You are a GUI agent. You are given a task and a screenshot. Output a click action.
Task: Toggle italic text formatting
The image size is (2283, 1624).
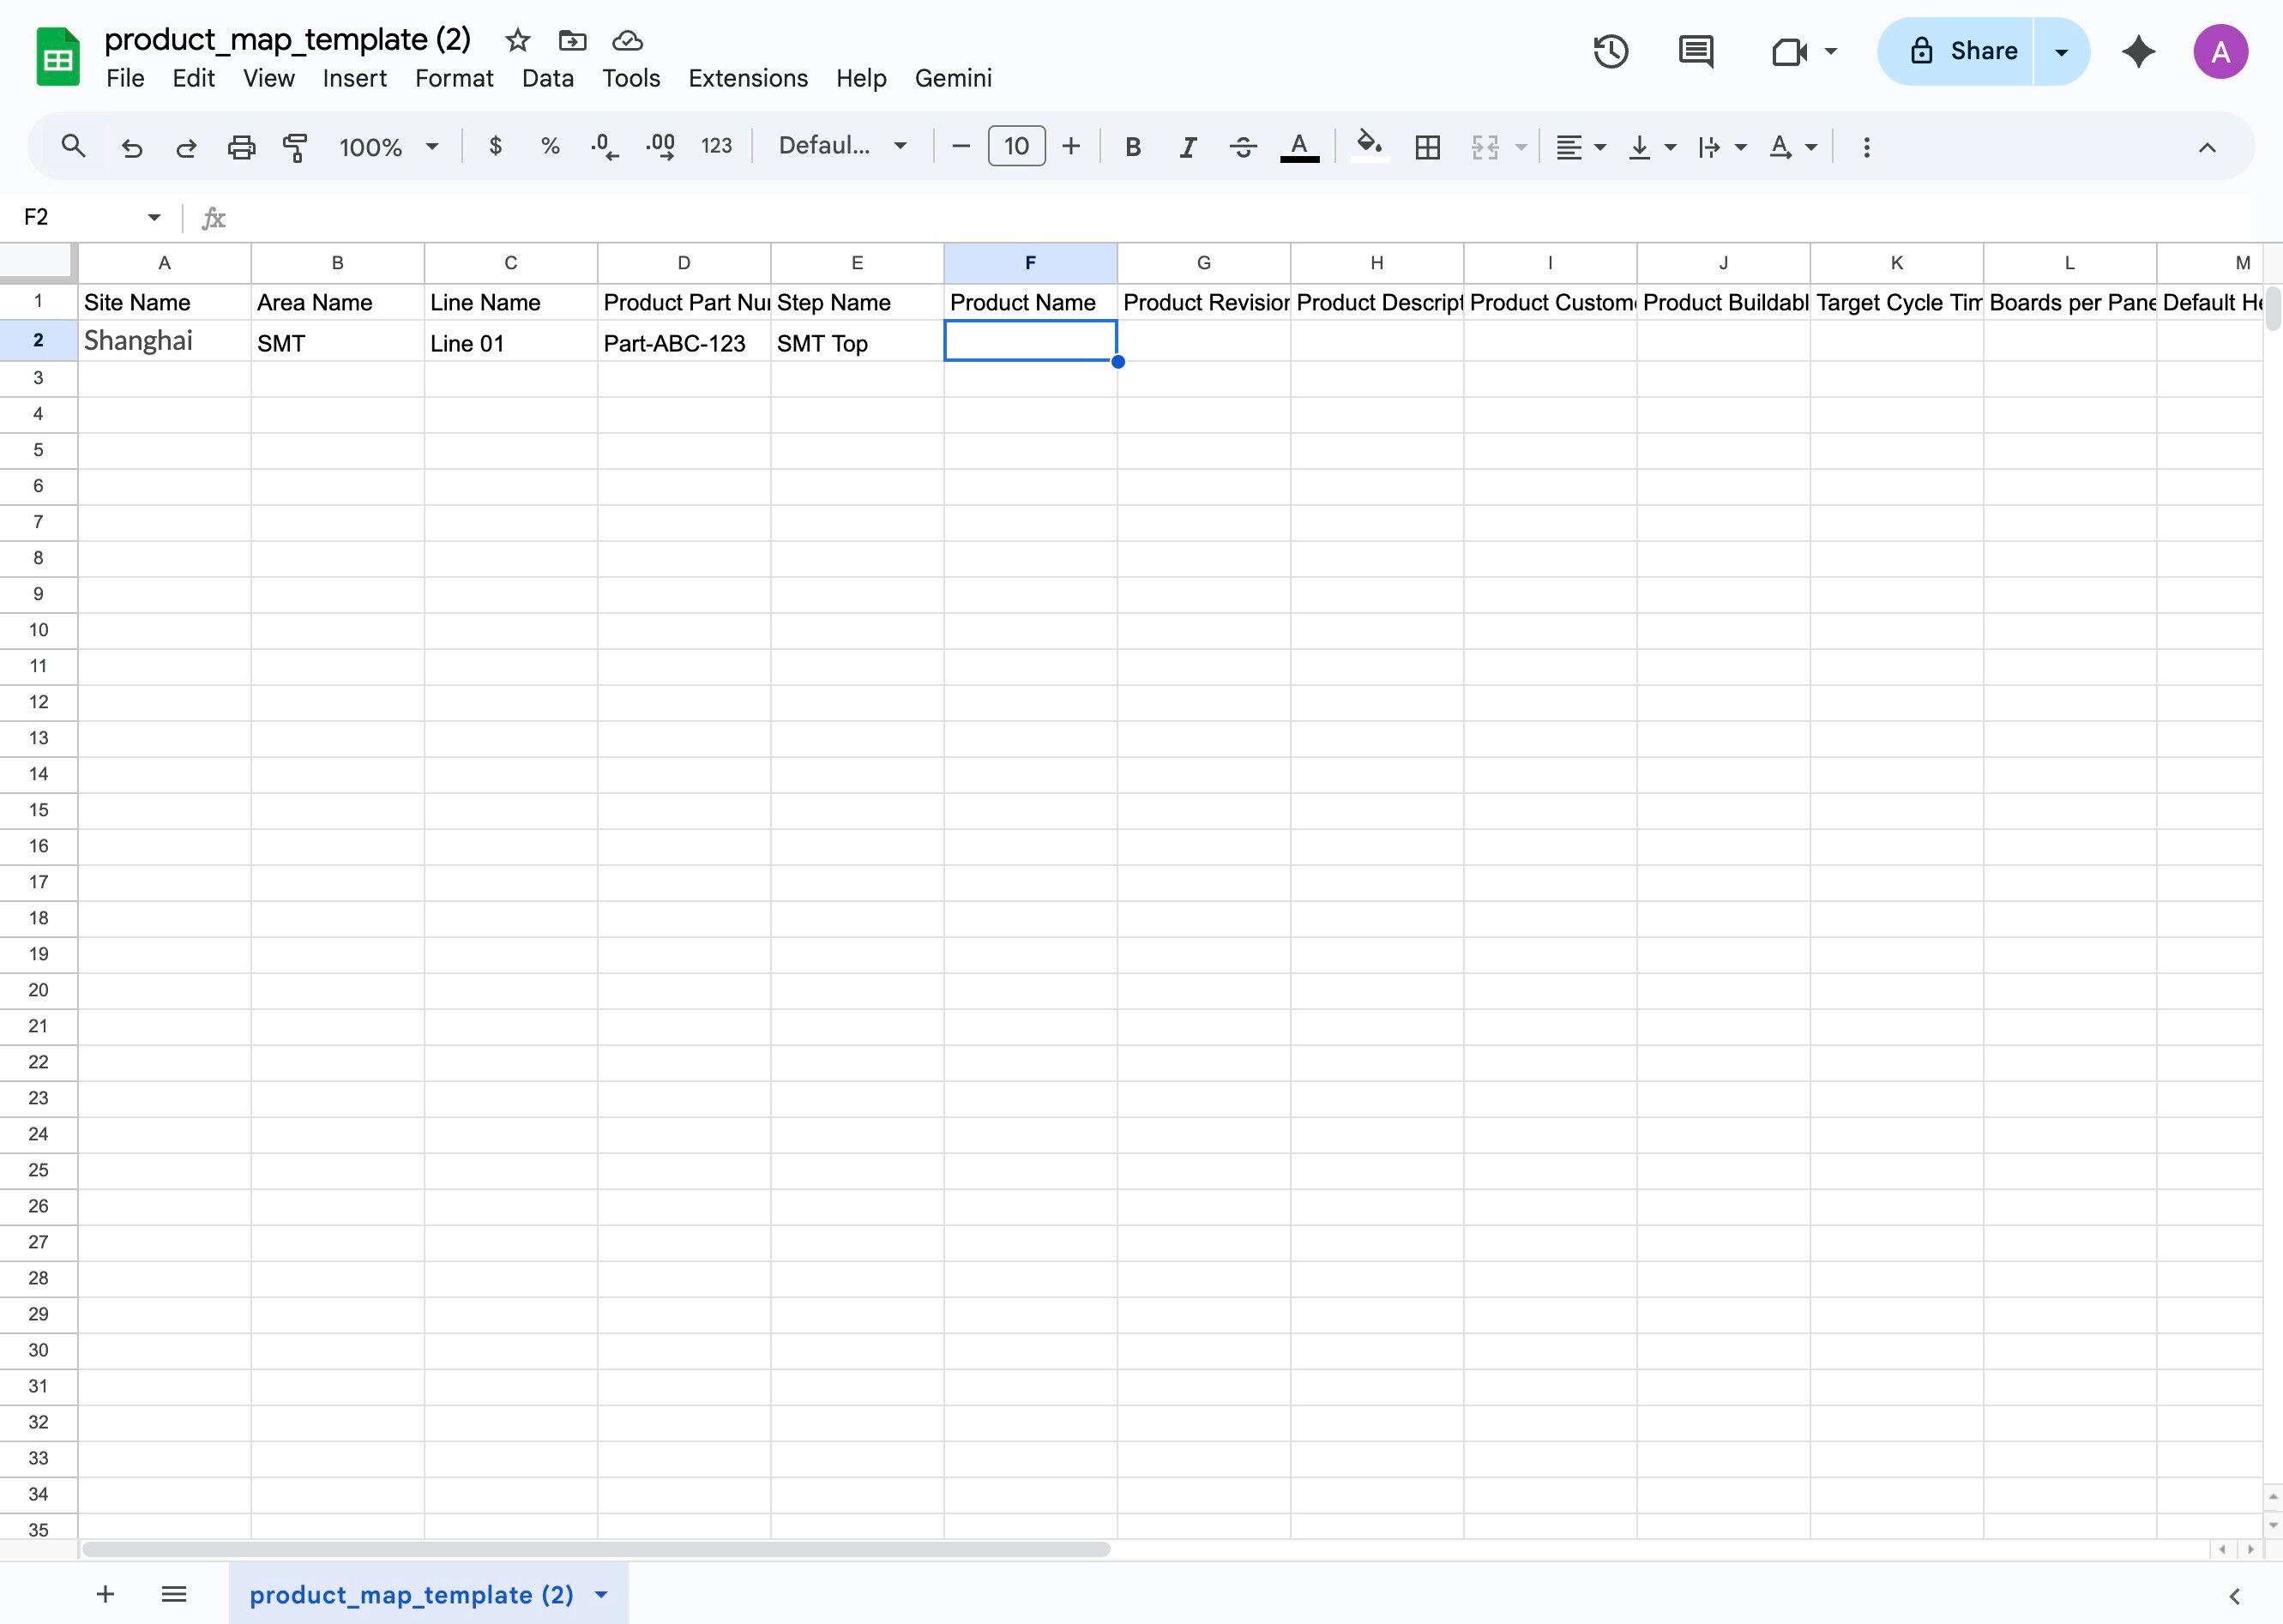[x=1187, y=147]
